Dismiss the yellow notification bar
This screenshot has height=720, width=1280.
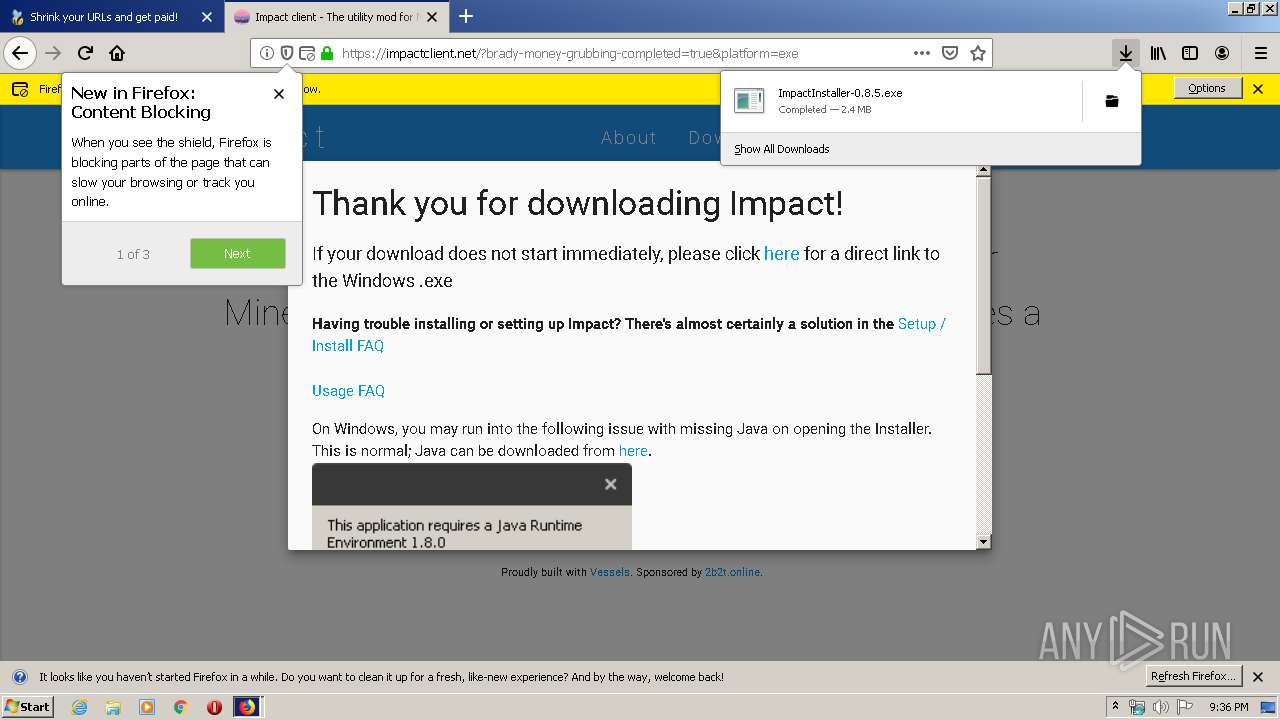pyautogui.click(x=1258, y=88)
